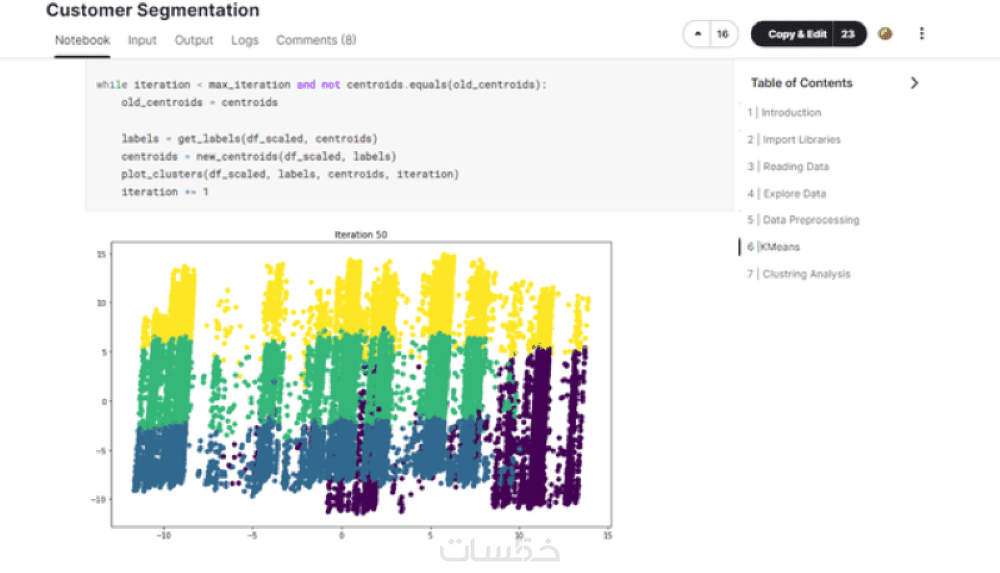Select the Notebook tab

coord(82,40)
